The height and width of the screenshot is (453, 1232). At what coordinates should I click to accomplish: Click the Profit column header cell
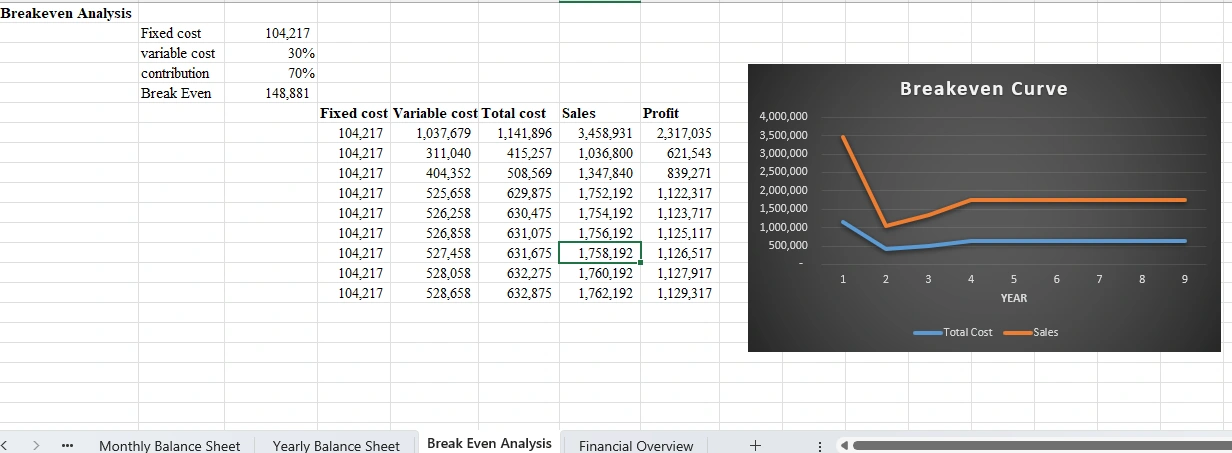point(661,113)
